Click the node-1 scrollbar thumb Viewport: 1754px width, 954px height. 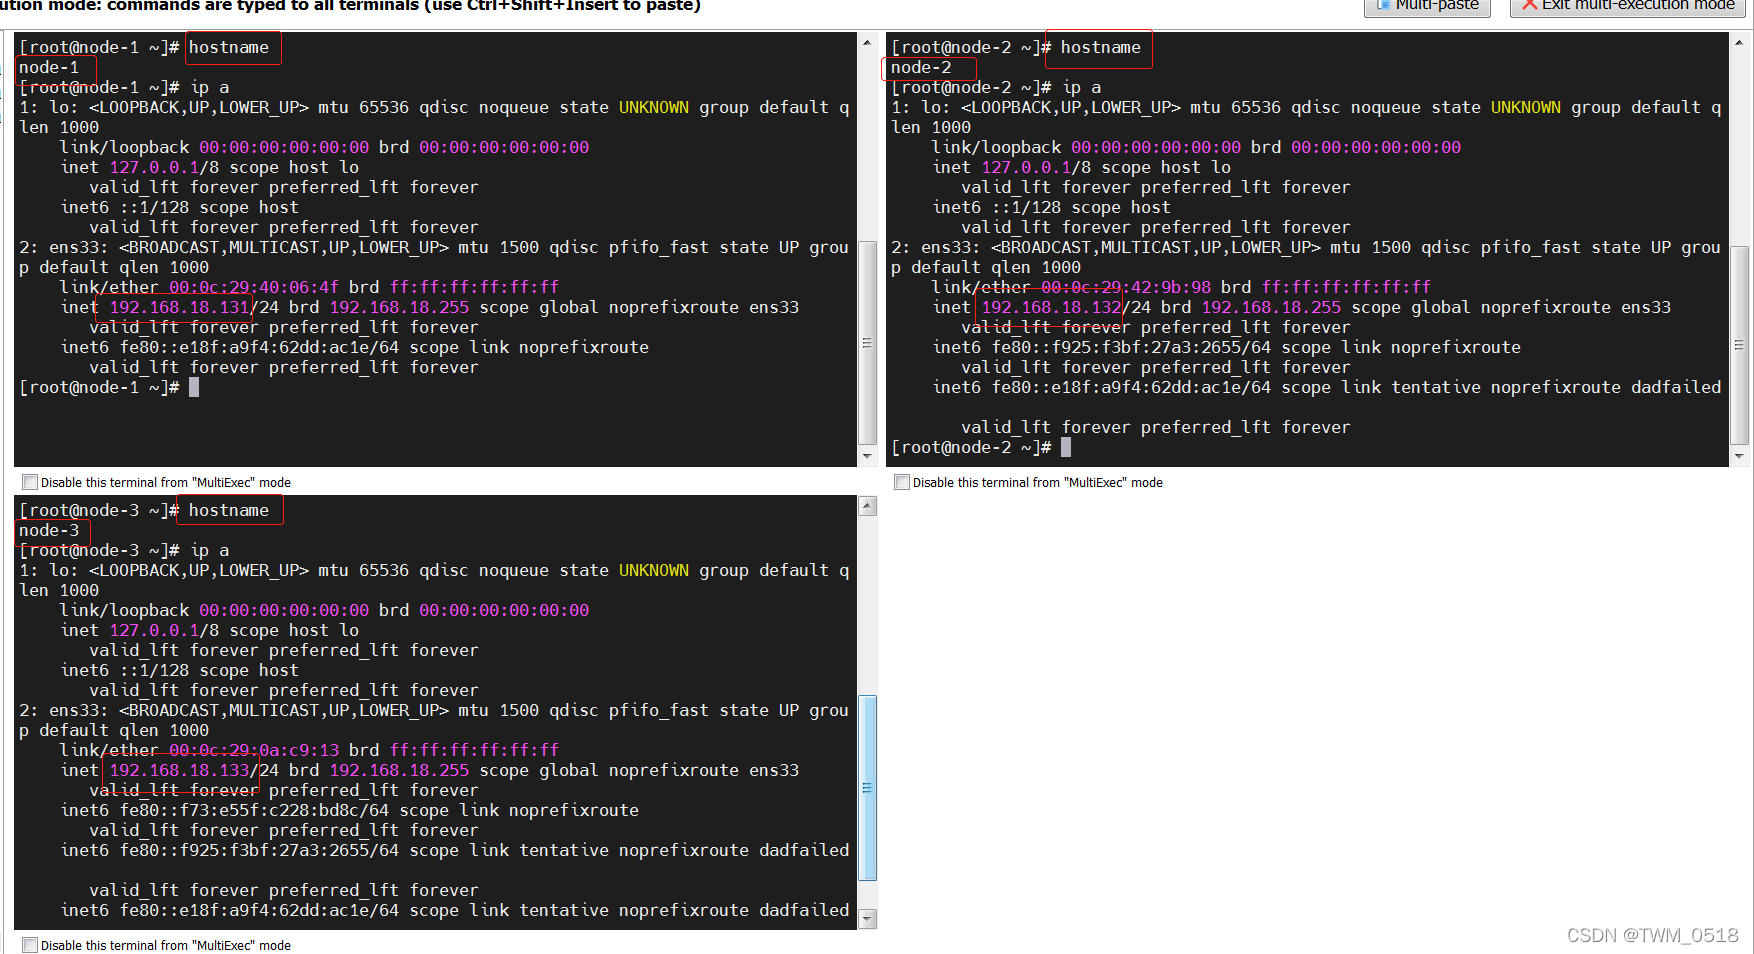[x=867, y=343]
